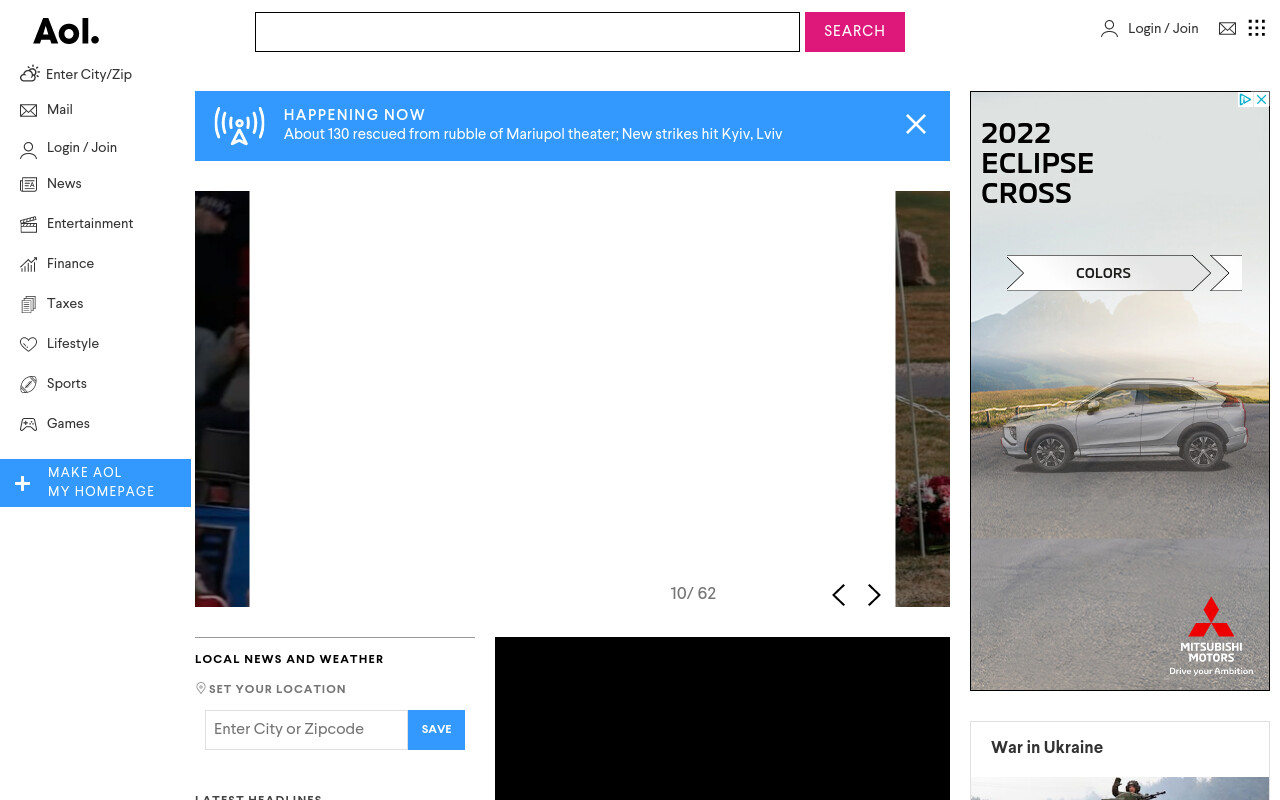Image resolution: width=1280 pixels, height=800 pixels.
Task: Click the next slide preview image
Action: click(922, 399)
